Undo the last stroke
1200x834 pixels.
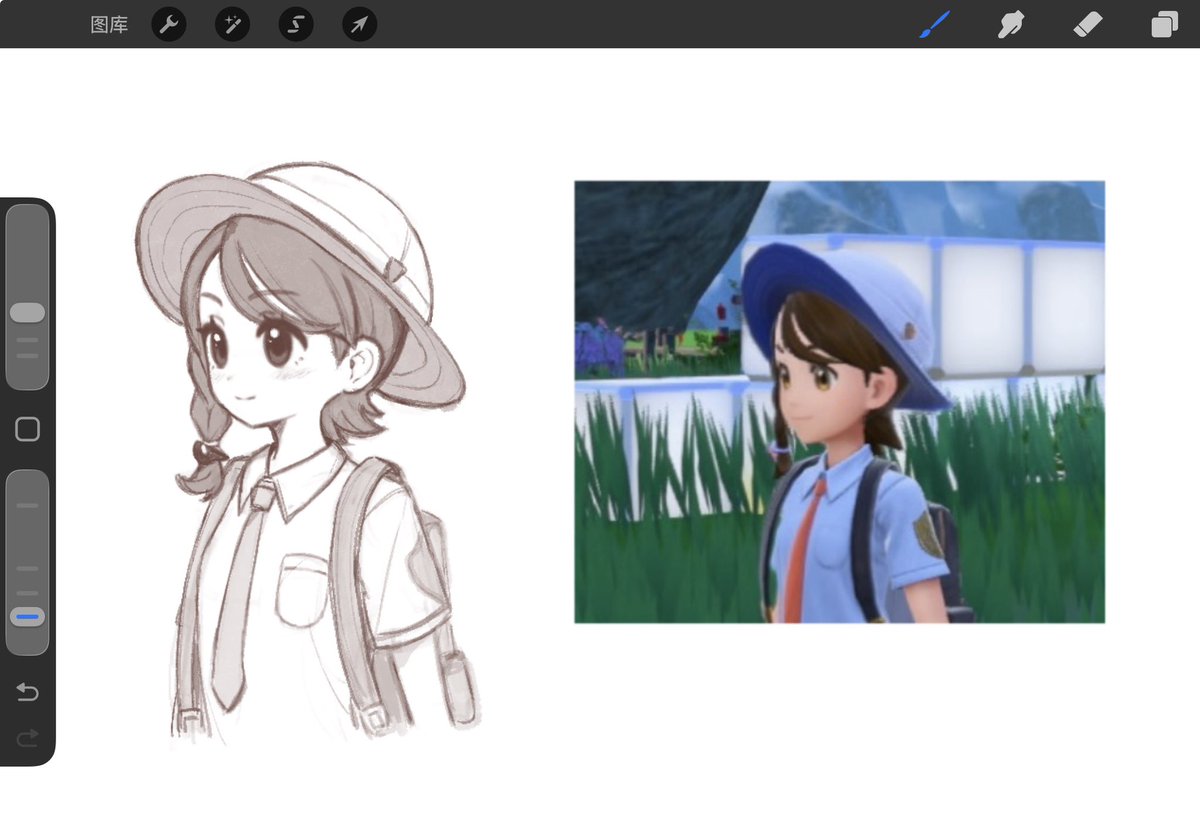tap(28, 692)
